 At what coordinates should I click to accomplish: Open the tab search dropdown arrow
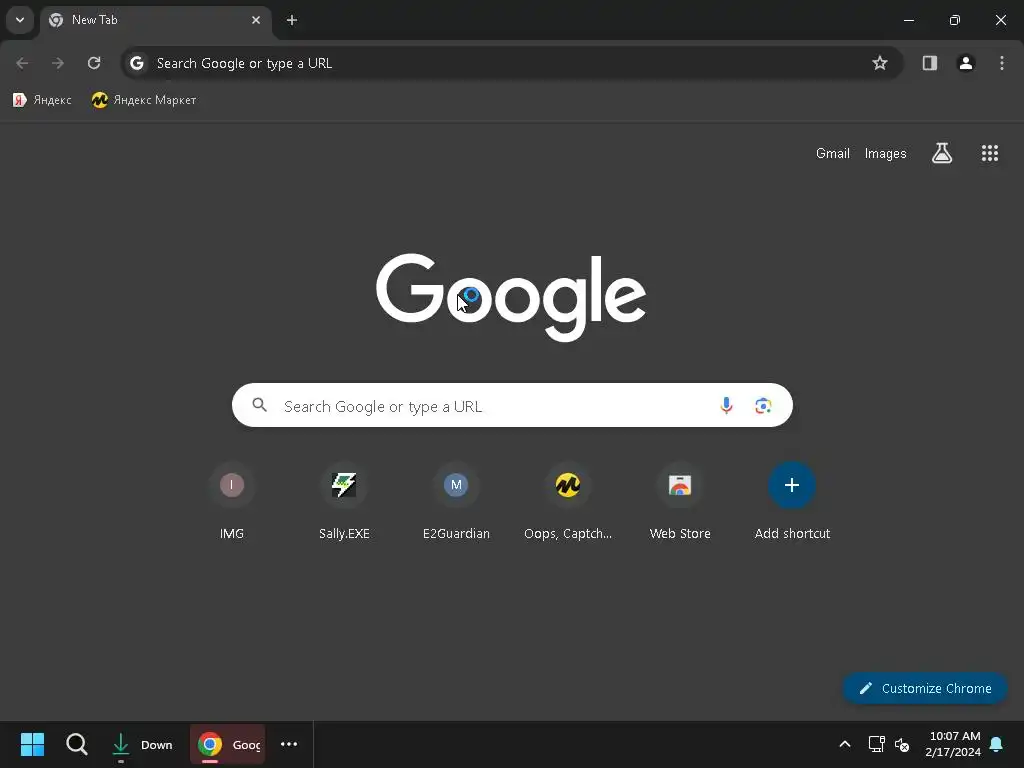tap(20, 20)
